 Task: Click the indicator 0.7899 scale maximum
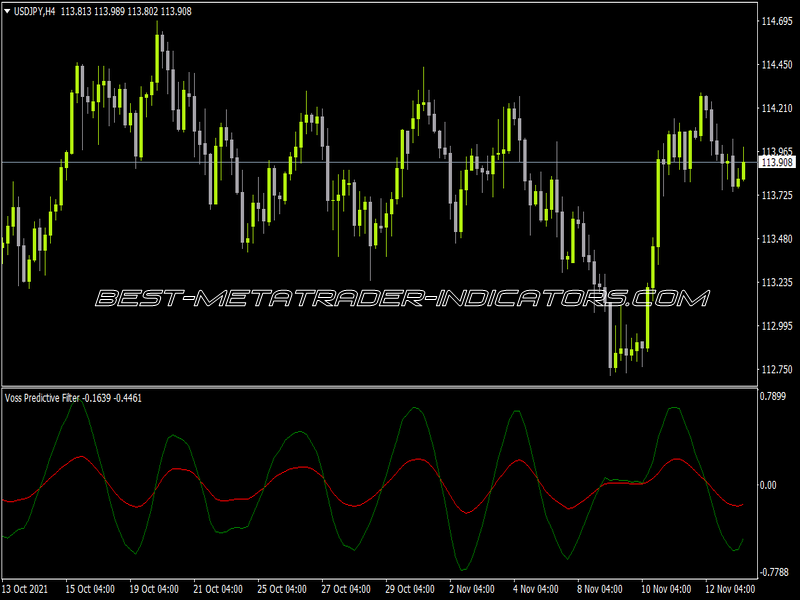pos(773,396)
